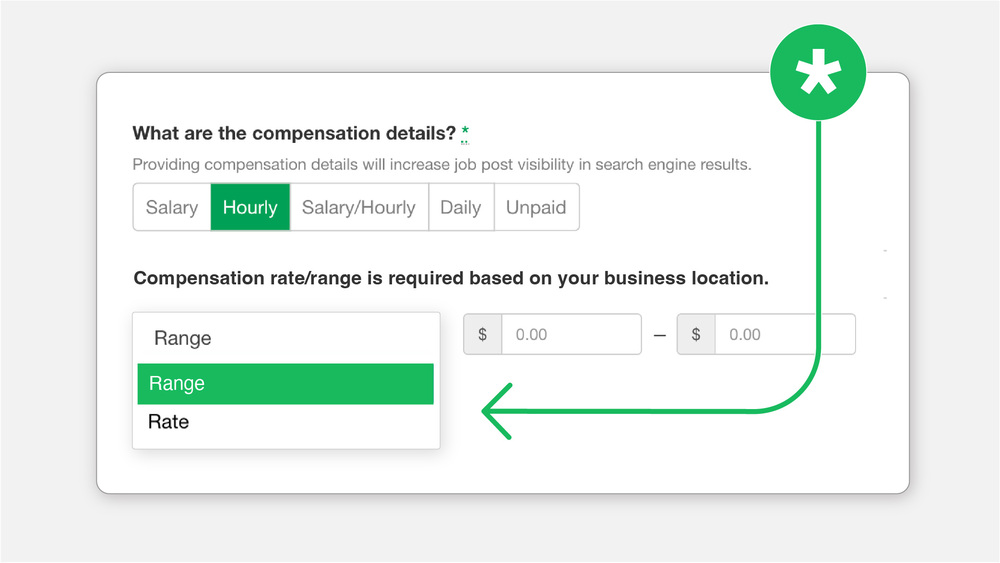1000x563 pixels.
Task: Choose the Unpaid compensation option
Action: tap(536, 207)
